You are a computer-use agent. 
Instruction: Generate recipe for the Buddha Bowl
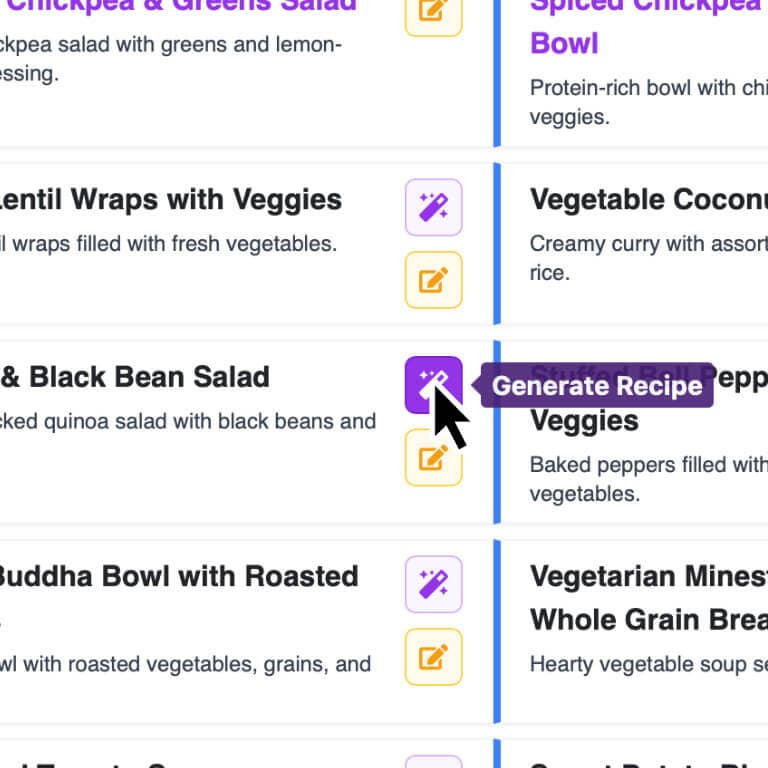coord(433,584)
